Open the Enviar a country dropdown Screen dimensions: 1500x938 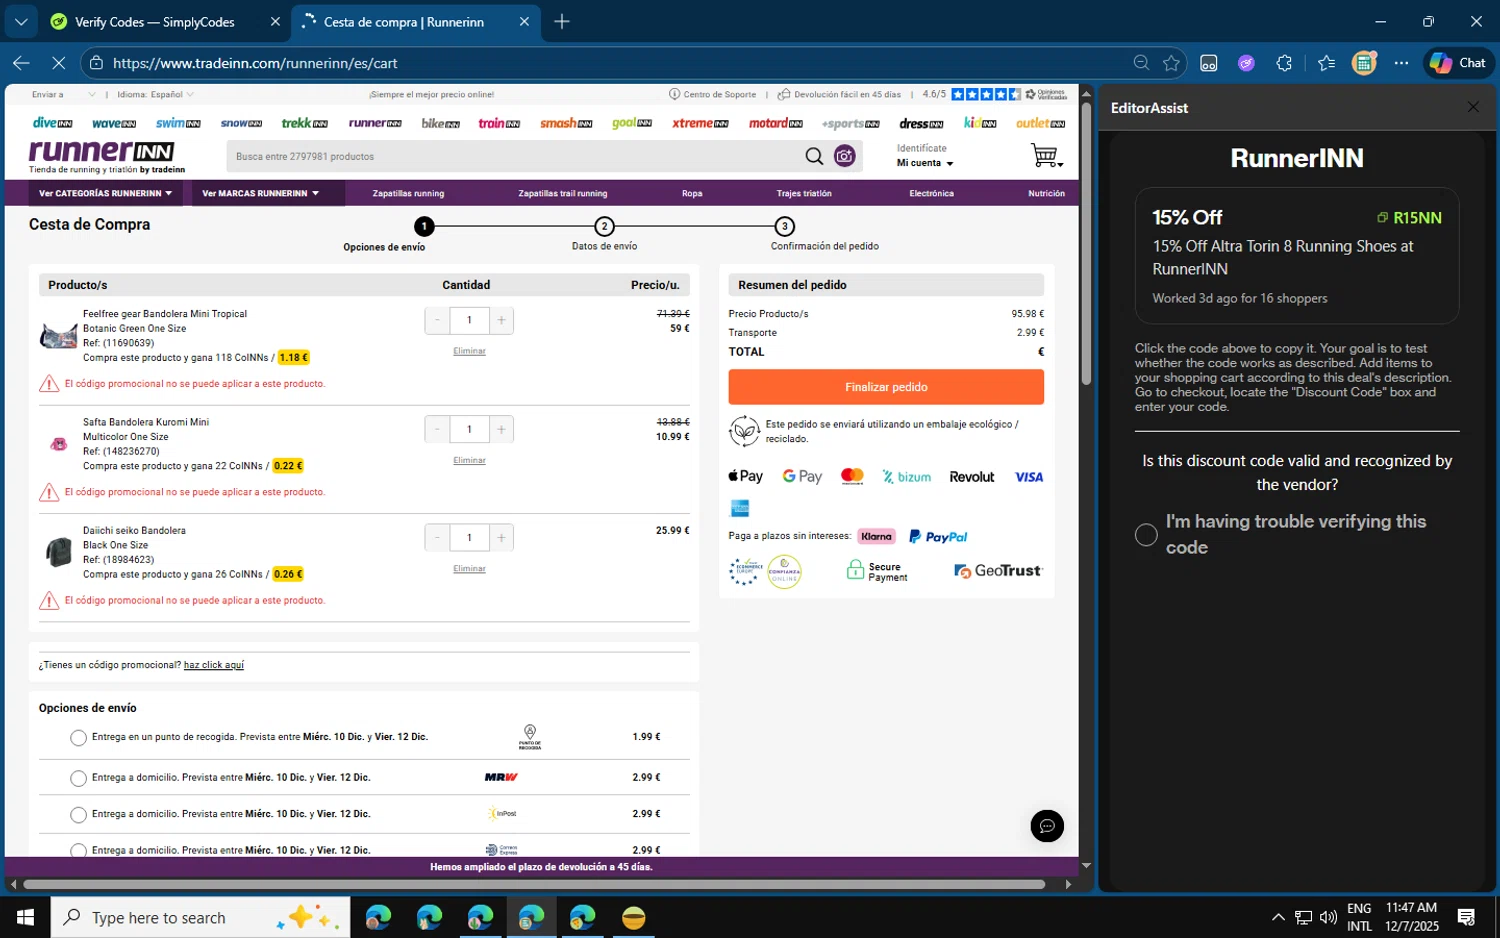63,95
